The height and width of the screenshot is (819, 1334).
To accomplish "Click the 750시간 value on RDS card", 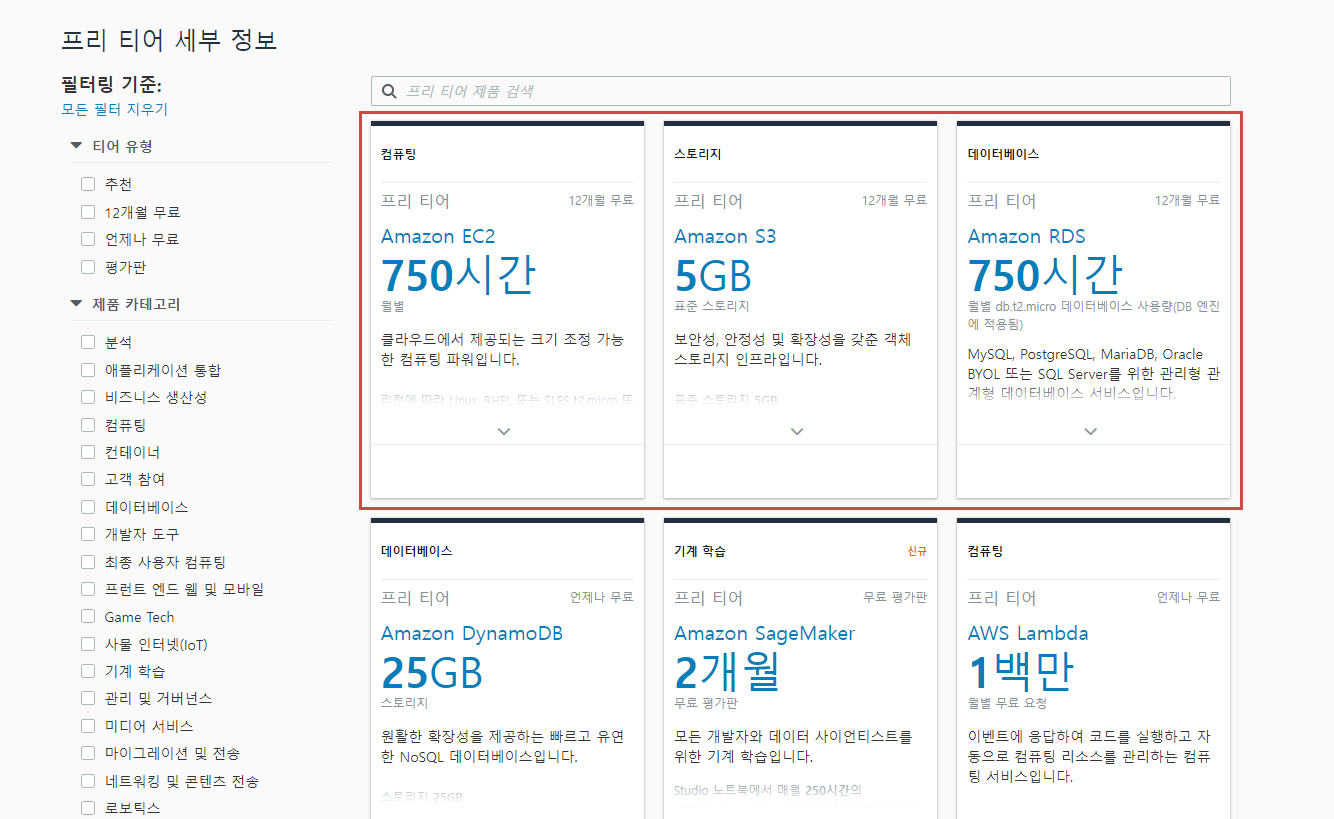I will click(1045, 275).
